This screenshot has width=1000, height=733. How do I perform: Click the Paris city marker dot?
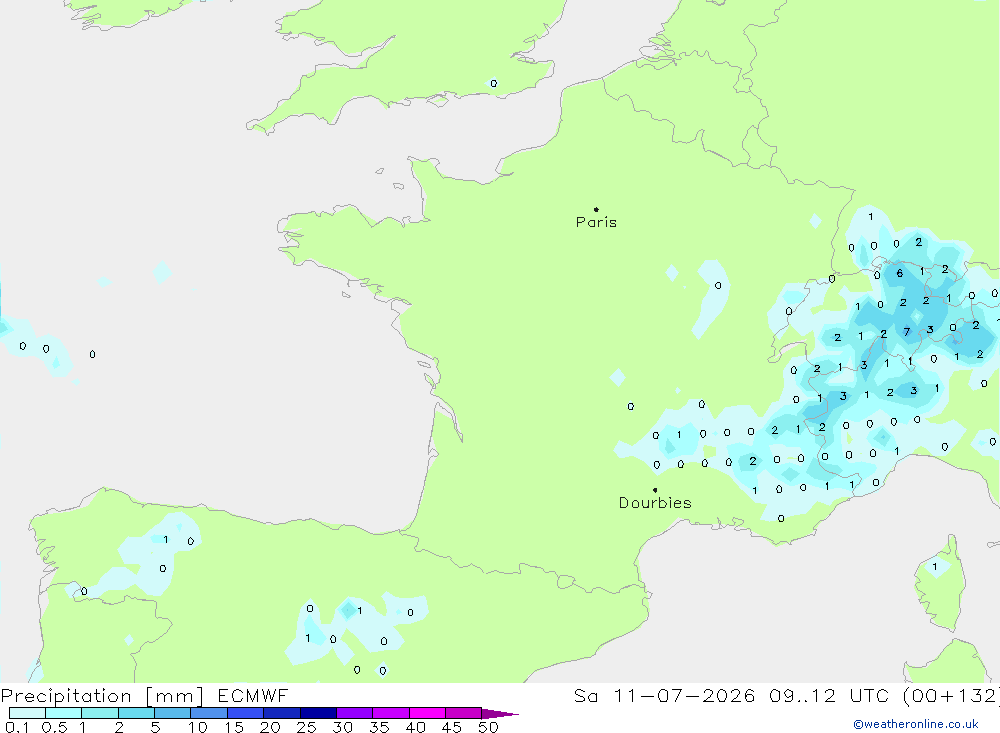click(596, 209)
